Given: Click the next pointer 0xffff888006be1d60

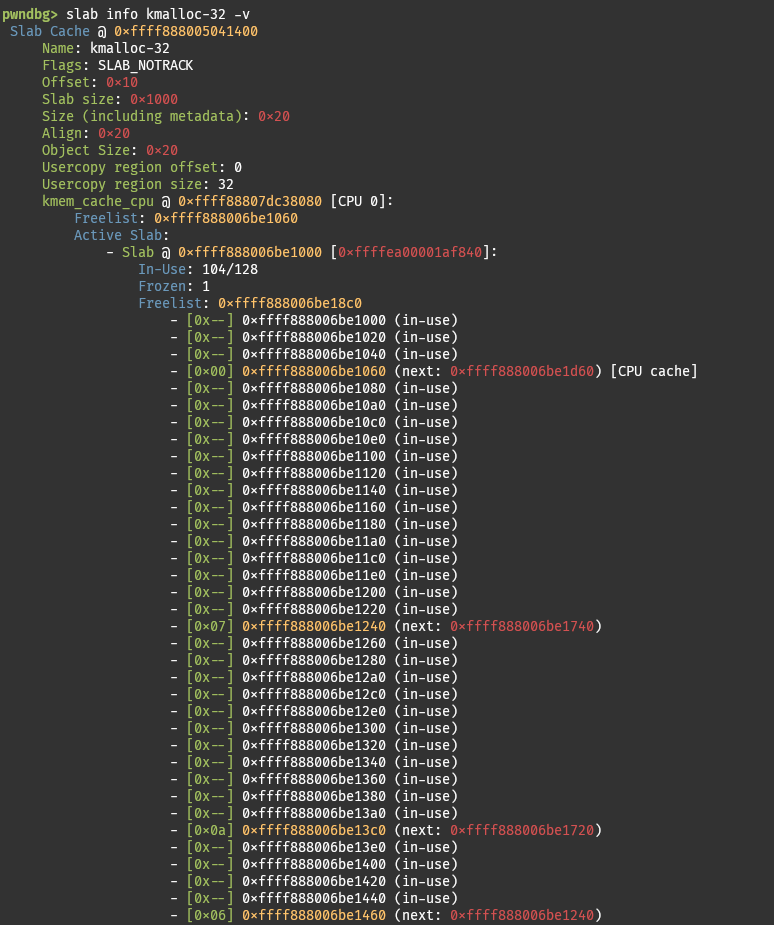Looking at the screenshot, I should point(524,371).
